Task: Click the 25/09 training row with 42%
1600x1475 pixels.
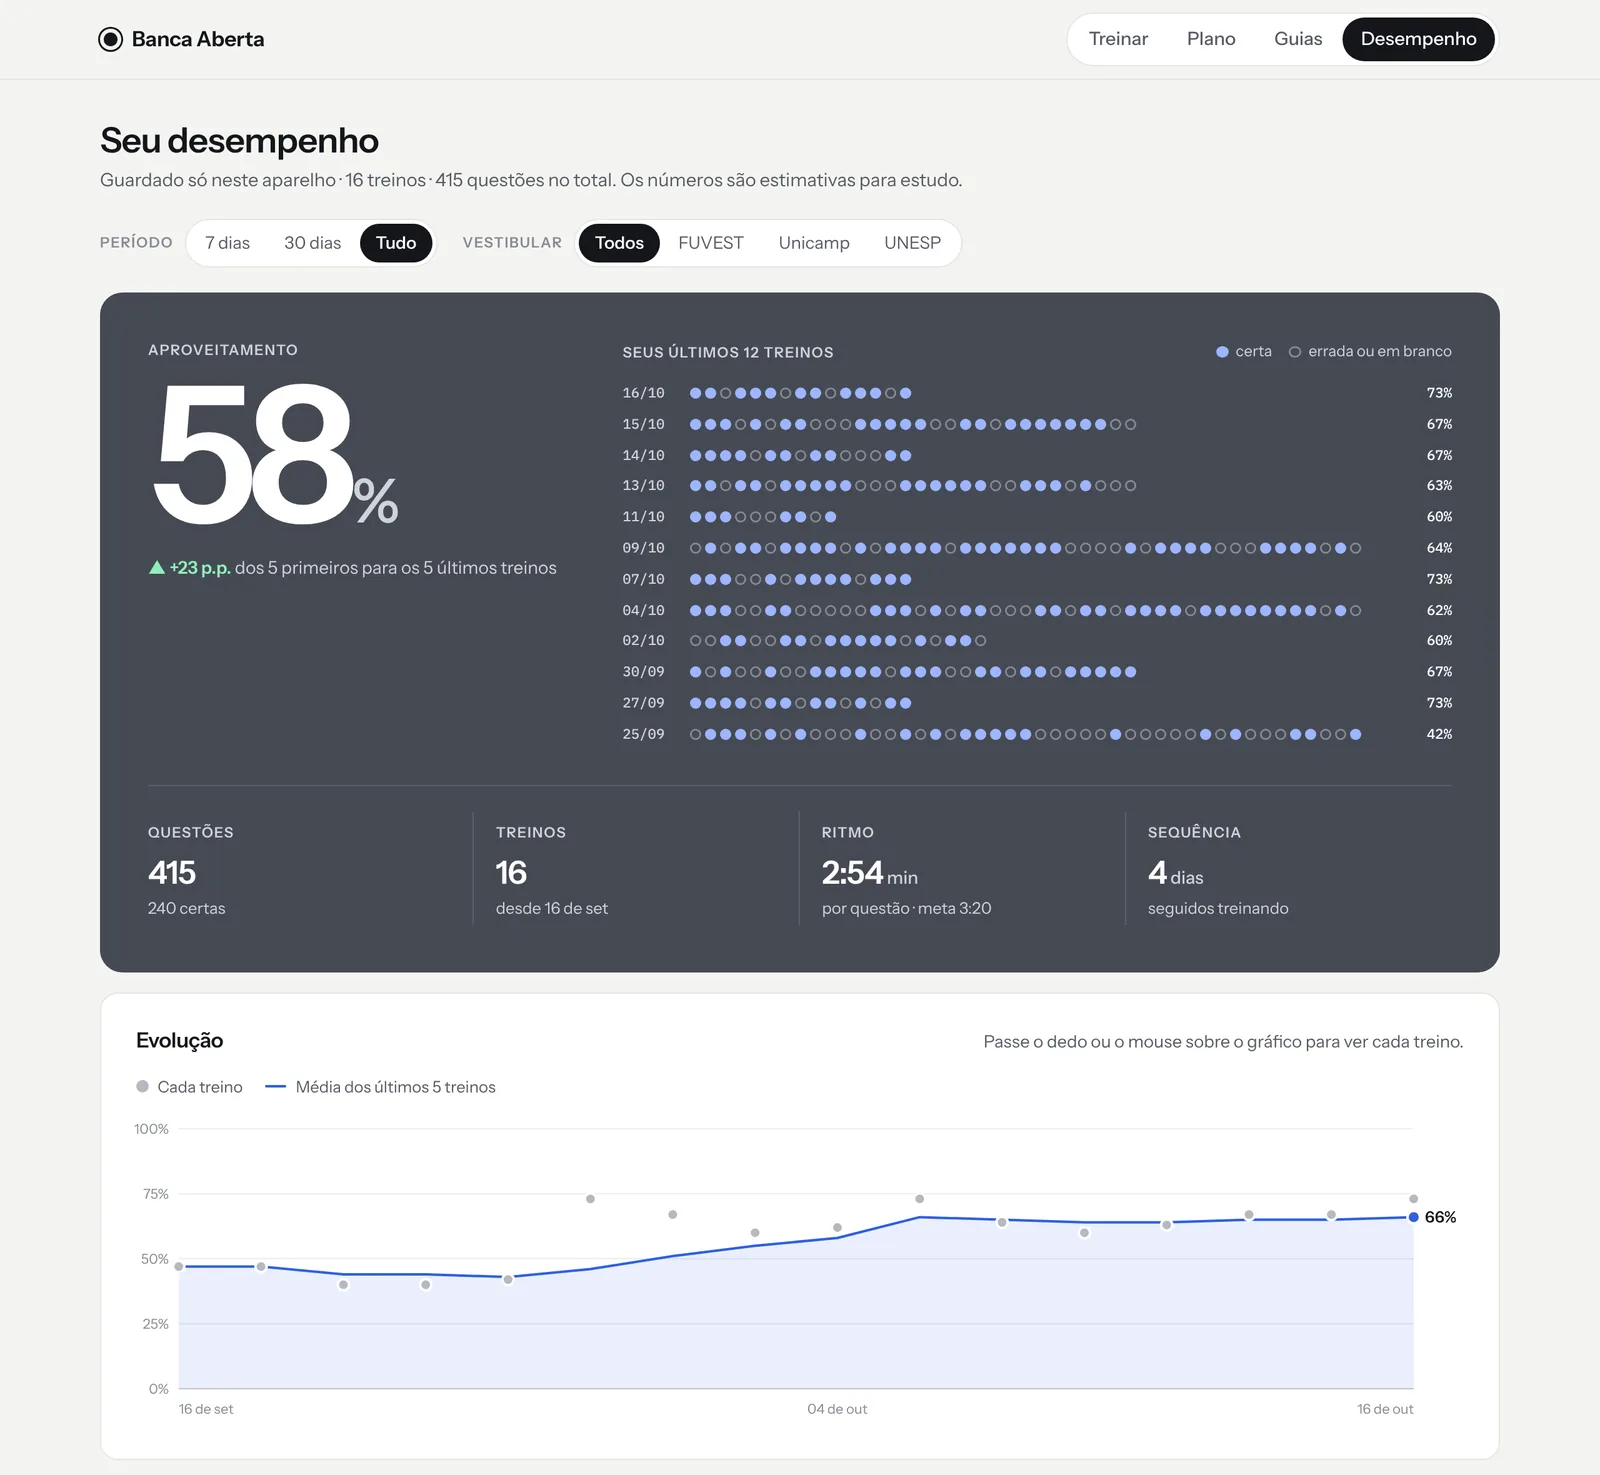Action: 1037,734
